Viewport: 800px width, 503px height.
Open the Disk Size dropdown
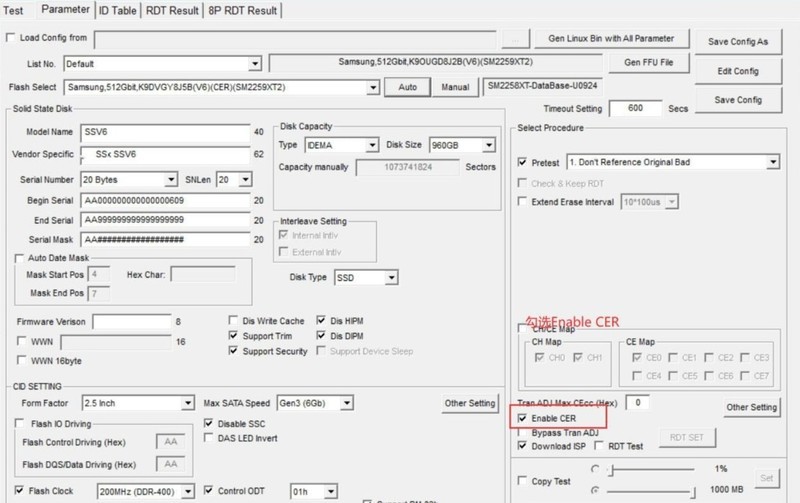tap(489, 145)
